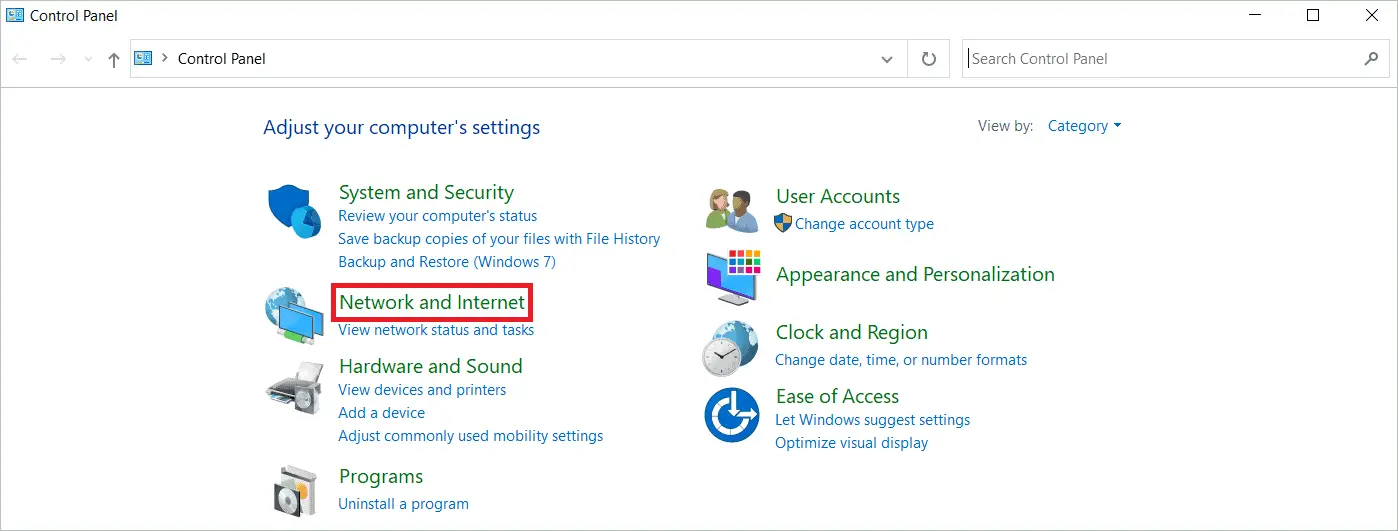Open Backup and Restore (Windows 7)
This screenshot has height=531, width=1398.
tap(447, 262)
